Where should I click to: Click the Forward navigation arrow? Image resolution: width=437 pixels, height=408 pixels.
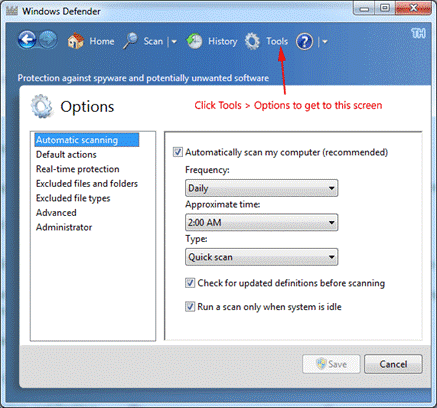(48, 40)
